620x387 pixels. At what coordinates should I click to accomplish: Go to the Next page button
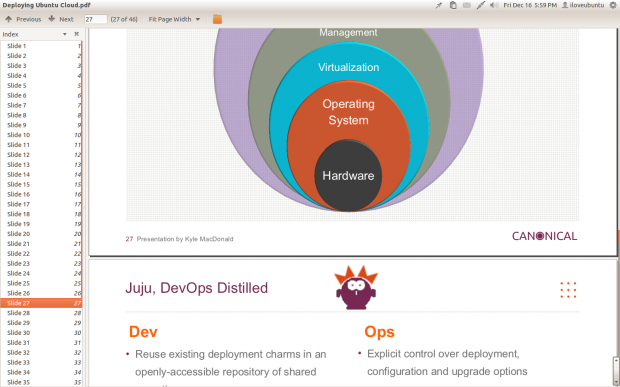point(61,19)
